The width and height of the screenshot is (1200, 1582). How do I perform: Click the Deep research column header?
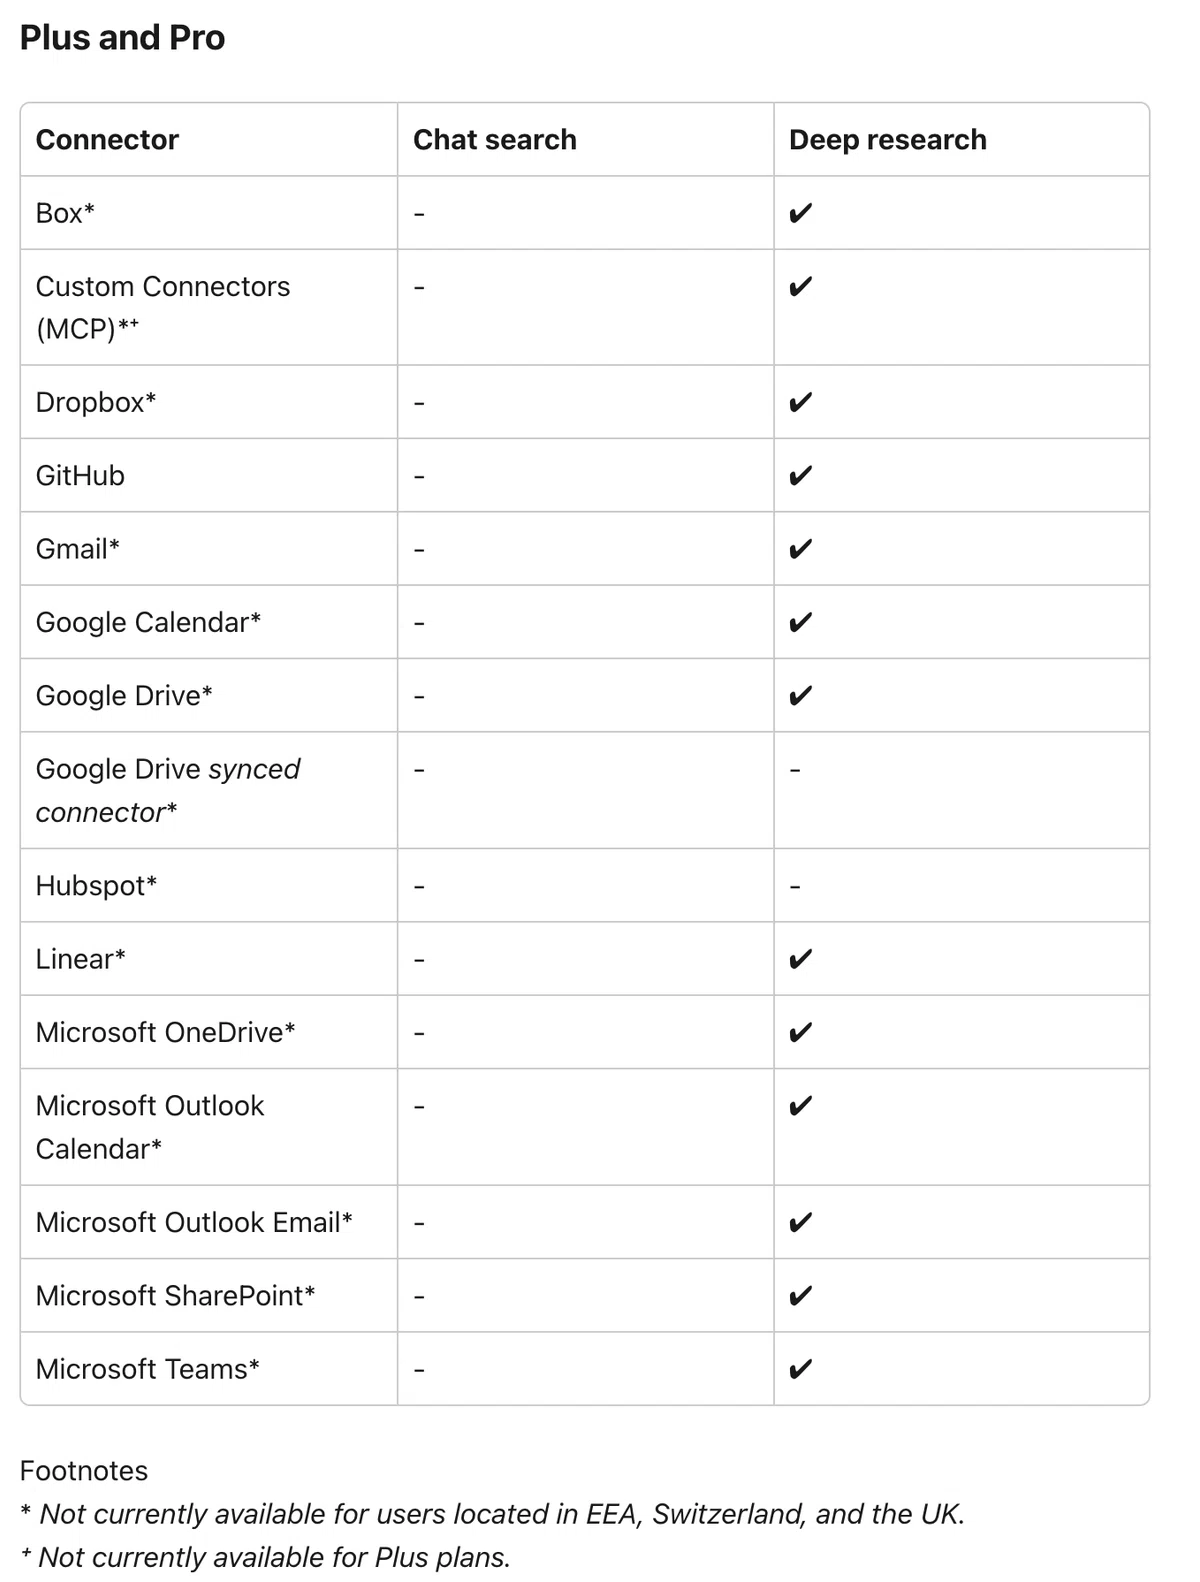click(888, 140)
